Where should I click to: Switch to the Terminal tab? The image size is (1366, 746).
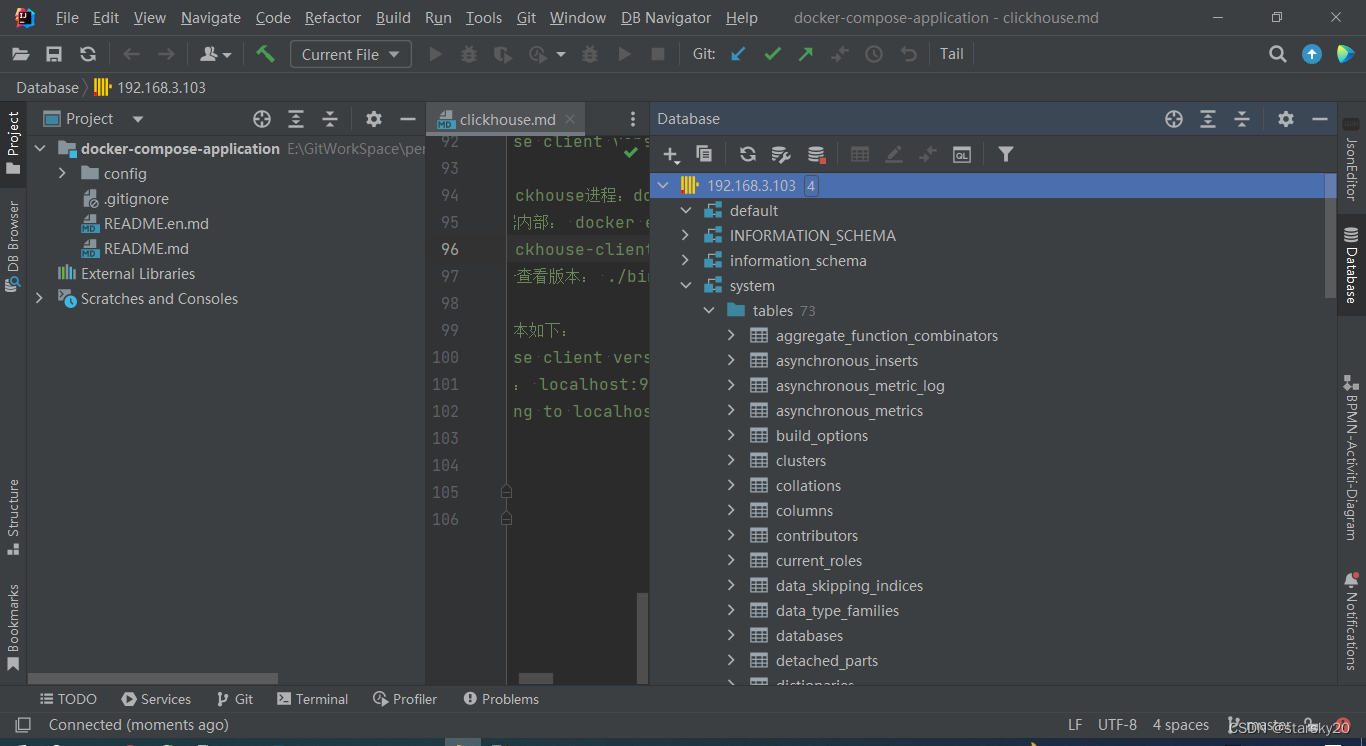click(x=313, y=698)
